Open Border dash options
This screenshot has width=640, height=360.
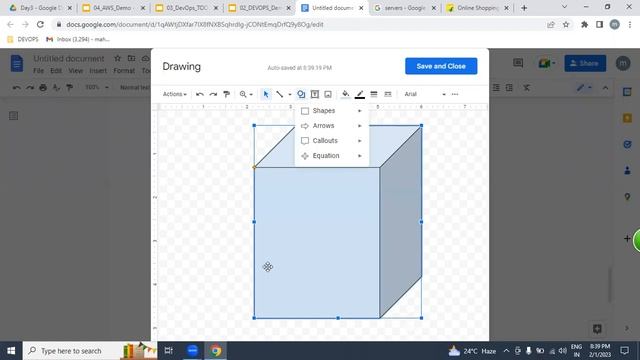coord(388,94)
